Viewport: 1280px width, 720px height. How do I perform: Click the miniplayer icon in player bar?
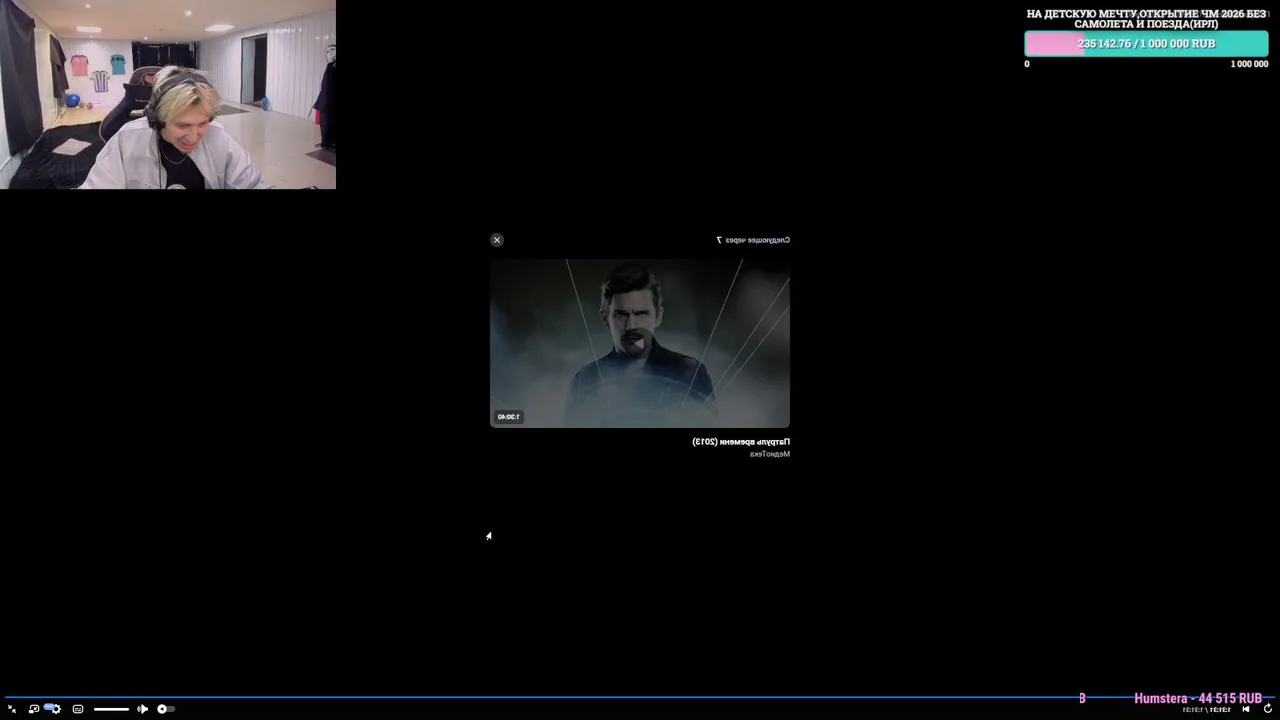tap(34, 709)
